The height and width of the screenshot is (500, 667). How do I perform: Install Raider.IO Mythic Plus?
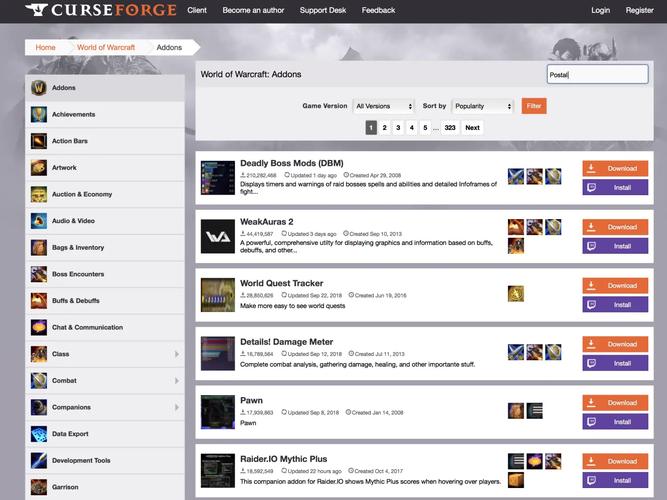[615, 480]
